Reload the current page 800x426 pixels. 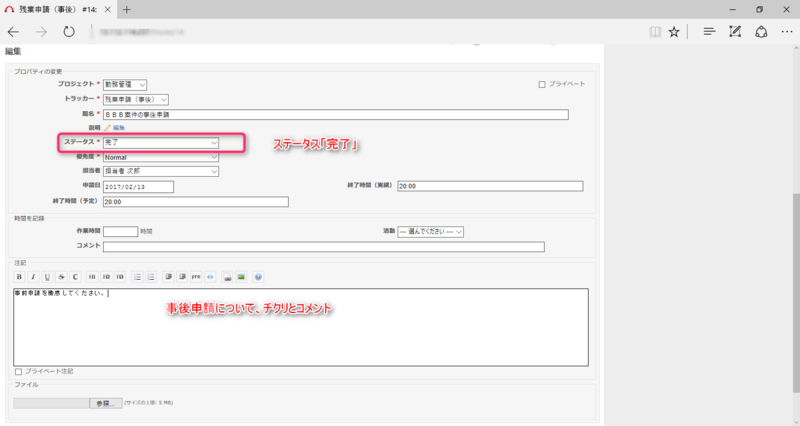[69, 32]
